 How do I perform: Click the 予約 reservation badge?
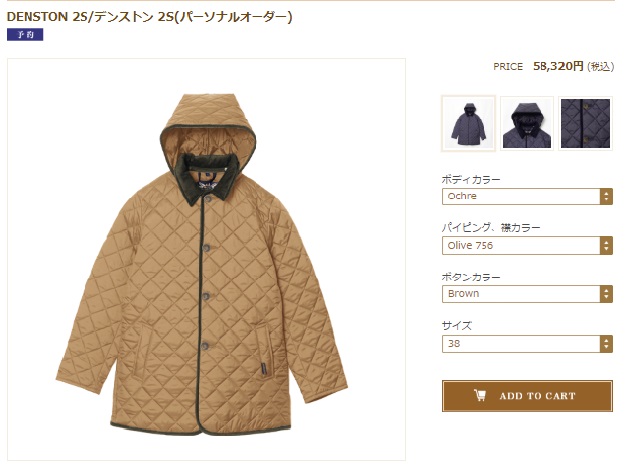pyautogui.click(x=25, y=35)
